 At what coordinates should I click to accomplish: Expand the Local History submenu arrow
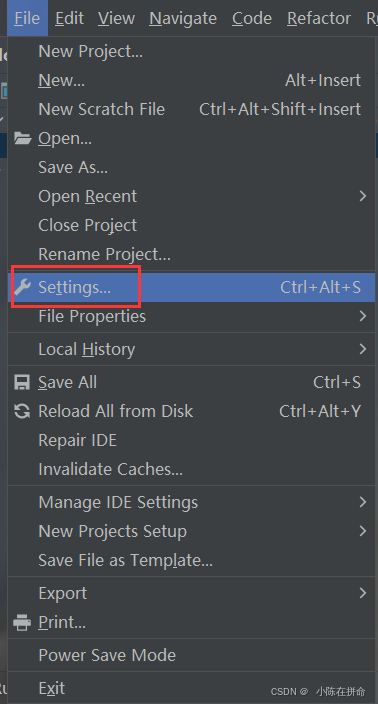tap(363, 349)
